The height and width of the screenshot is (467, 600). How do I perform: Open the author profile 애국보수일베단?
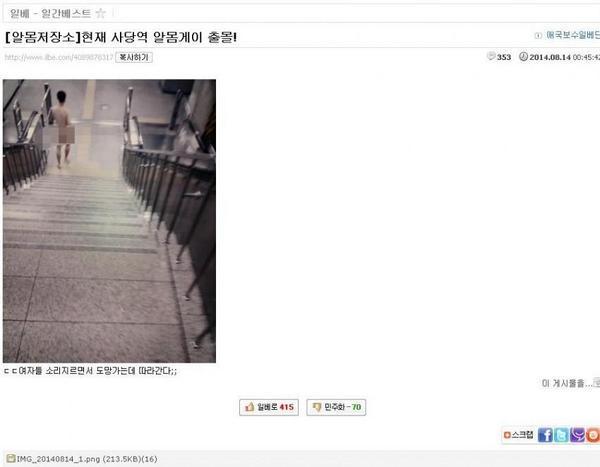point(573,35)
